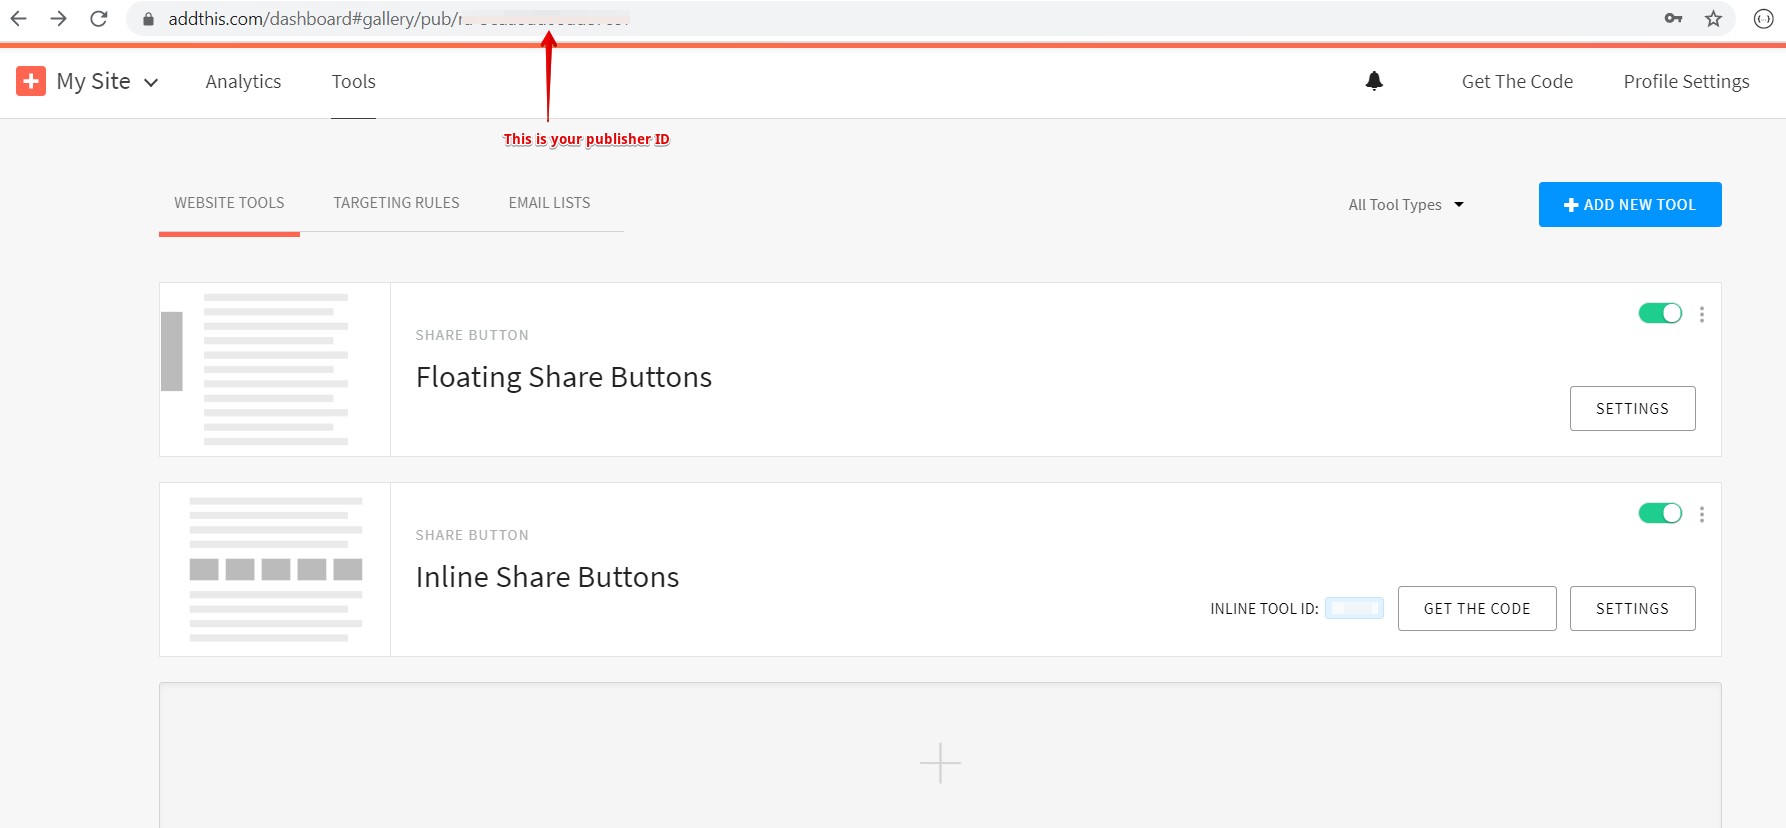This screenshot has width=1786, height=828.
Task: Open the Email Lists tab
Action: coord(549,203)
